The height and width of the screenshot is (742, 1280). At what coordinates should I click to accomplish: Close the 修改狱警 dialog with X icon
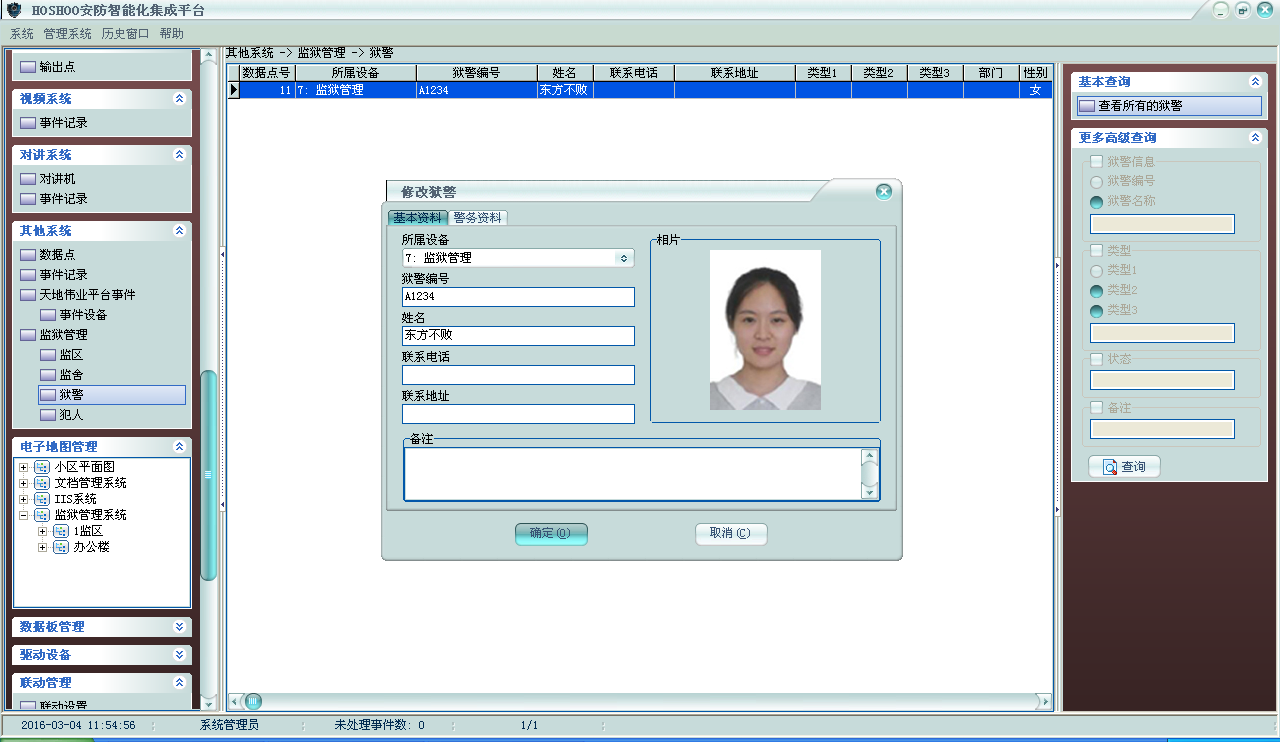coord(883,192)
